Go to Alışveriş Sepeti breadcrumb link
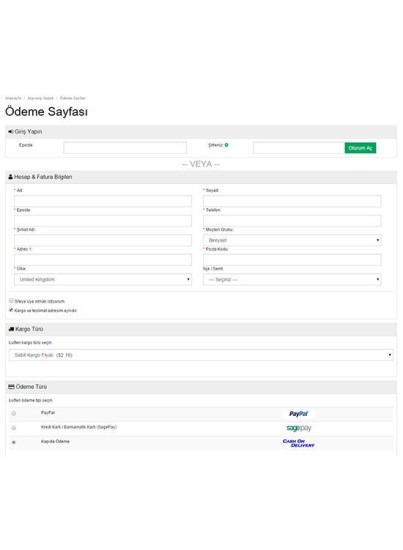403x550 pixels. pos(40,98)
